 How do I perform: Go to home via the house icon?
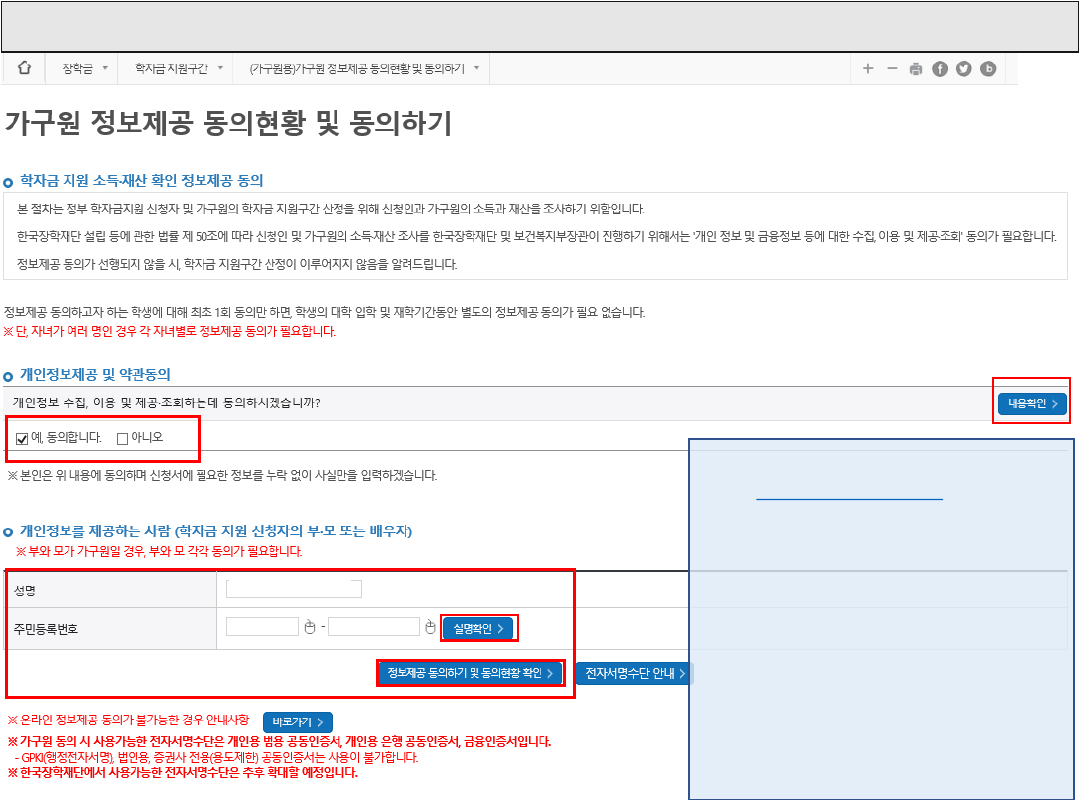click(25, 69)
